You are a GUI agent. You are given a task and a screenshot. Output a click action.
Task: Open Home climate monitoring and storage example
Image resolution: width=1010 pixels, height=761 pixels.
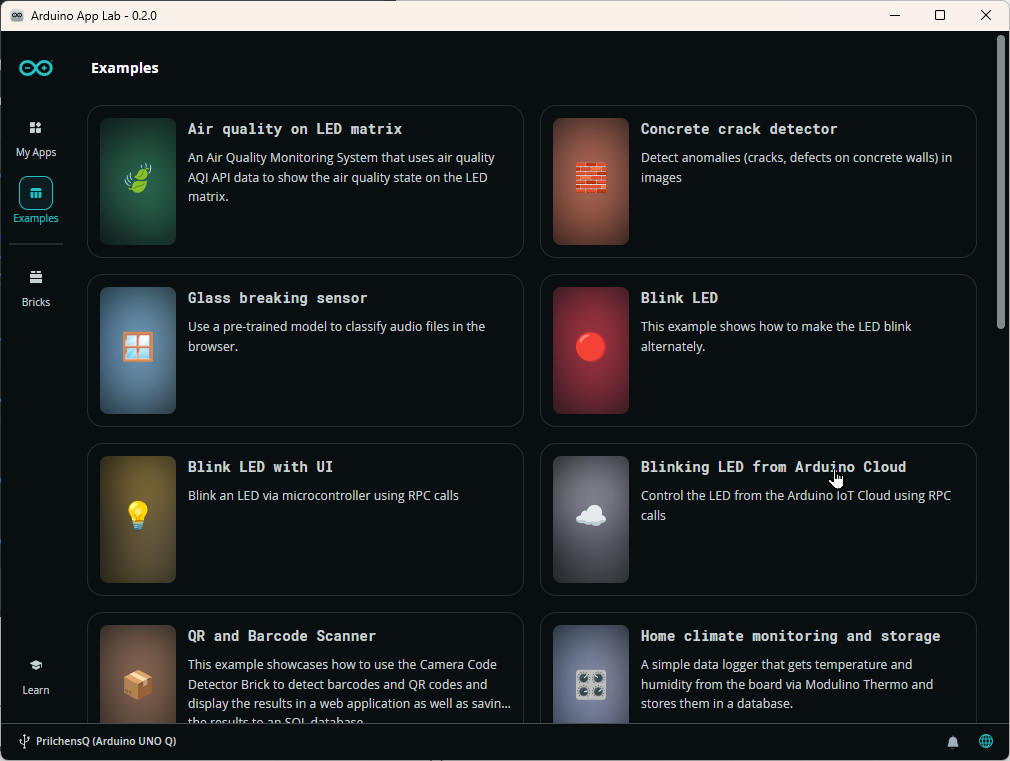point(790,636)
